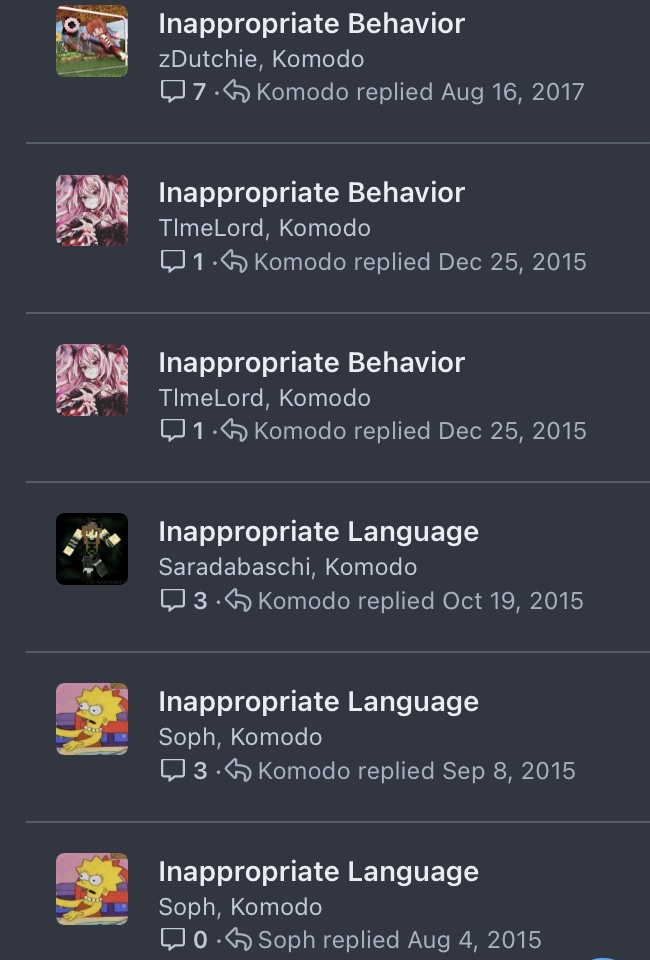Viewport: 650px width, 960px height.
Task: Click the Soph replied Aug 4, 2015 link
Action: [400, 940]
